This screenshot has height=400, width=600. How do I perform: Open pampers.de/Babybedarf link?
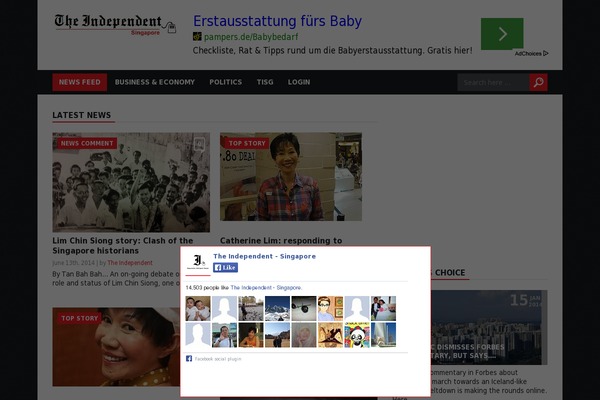pos(251,37)
